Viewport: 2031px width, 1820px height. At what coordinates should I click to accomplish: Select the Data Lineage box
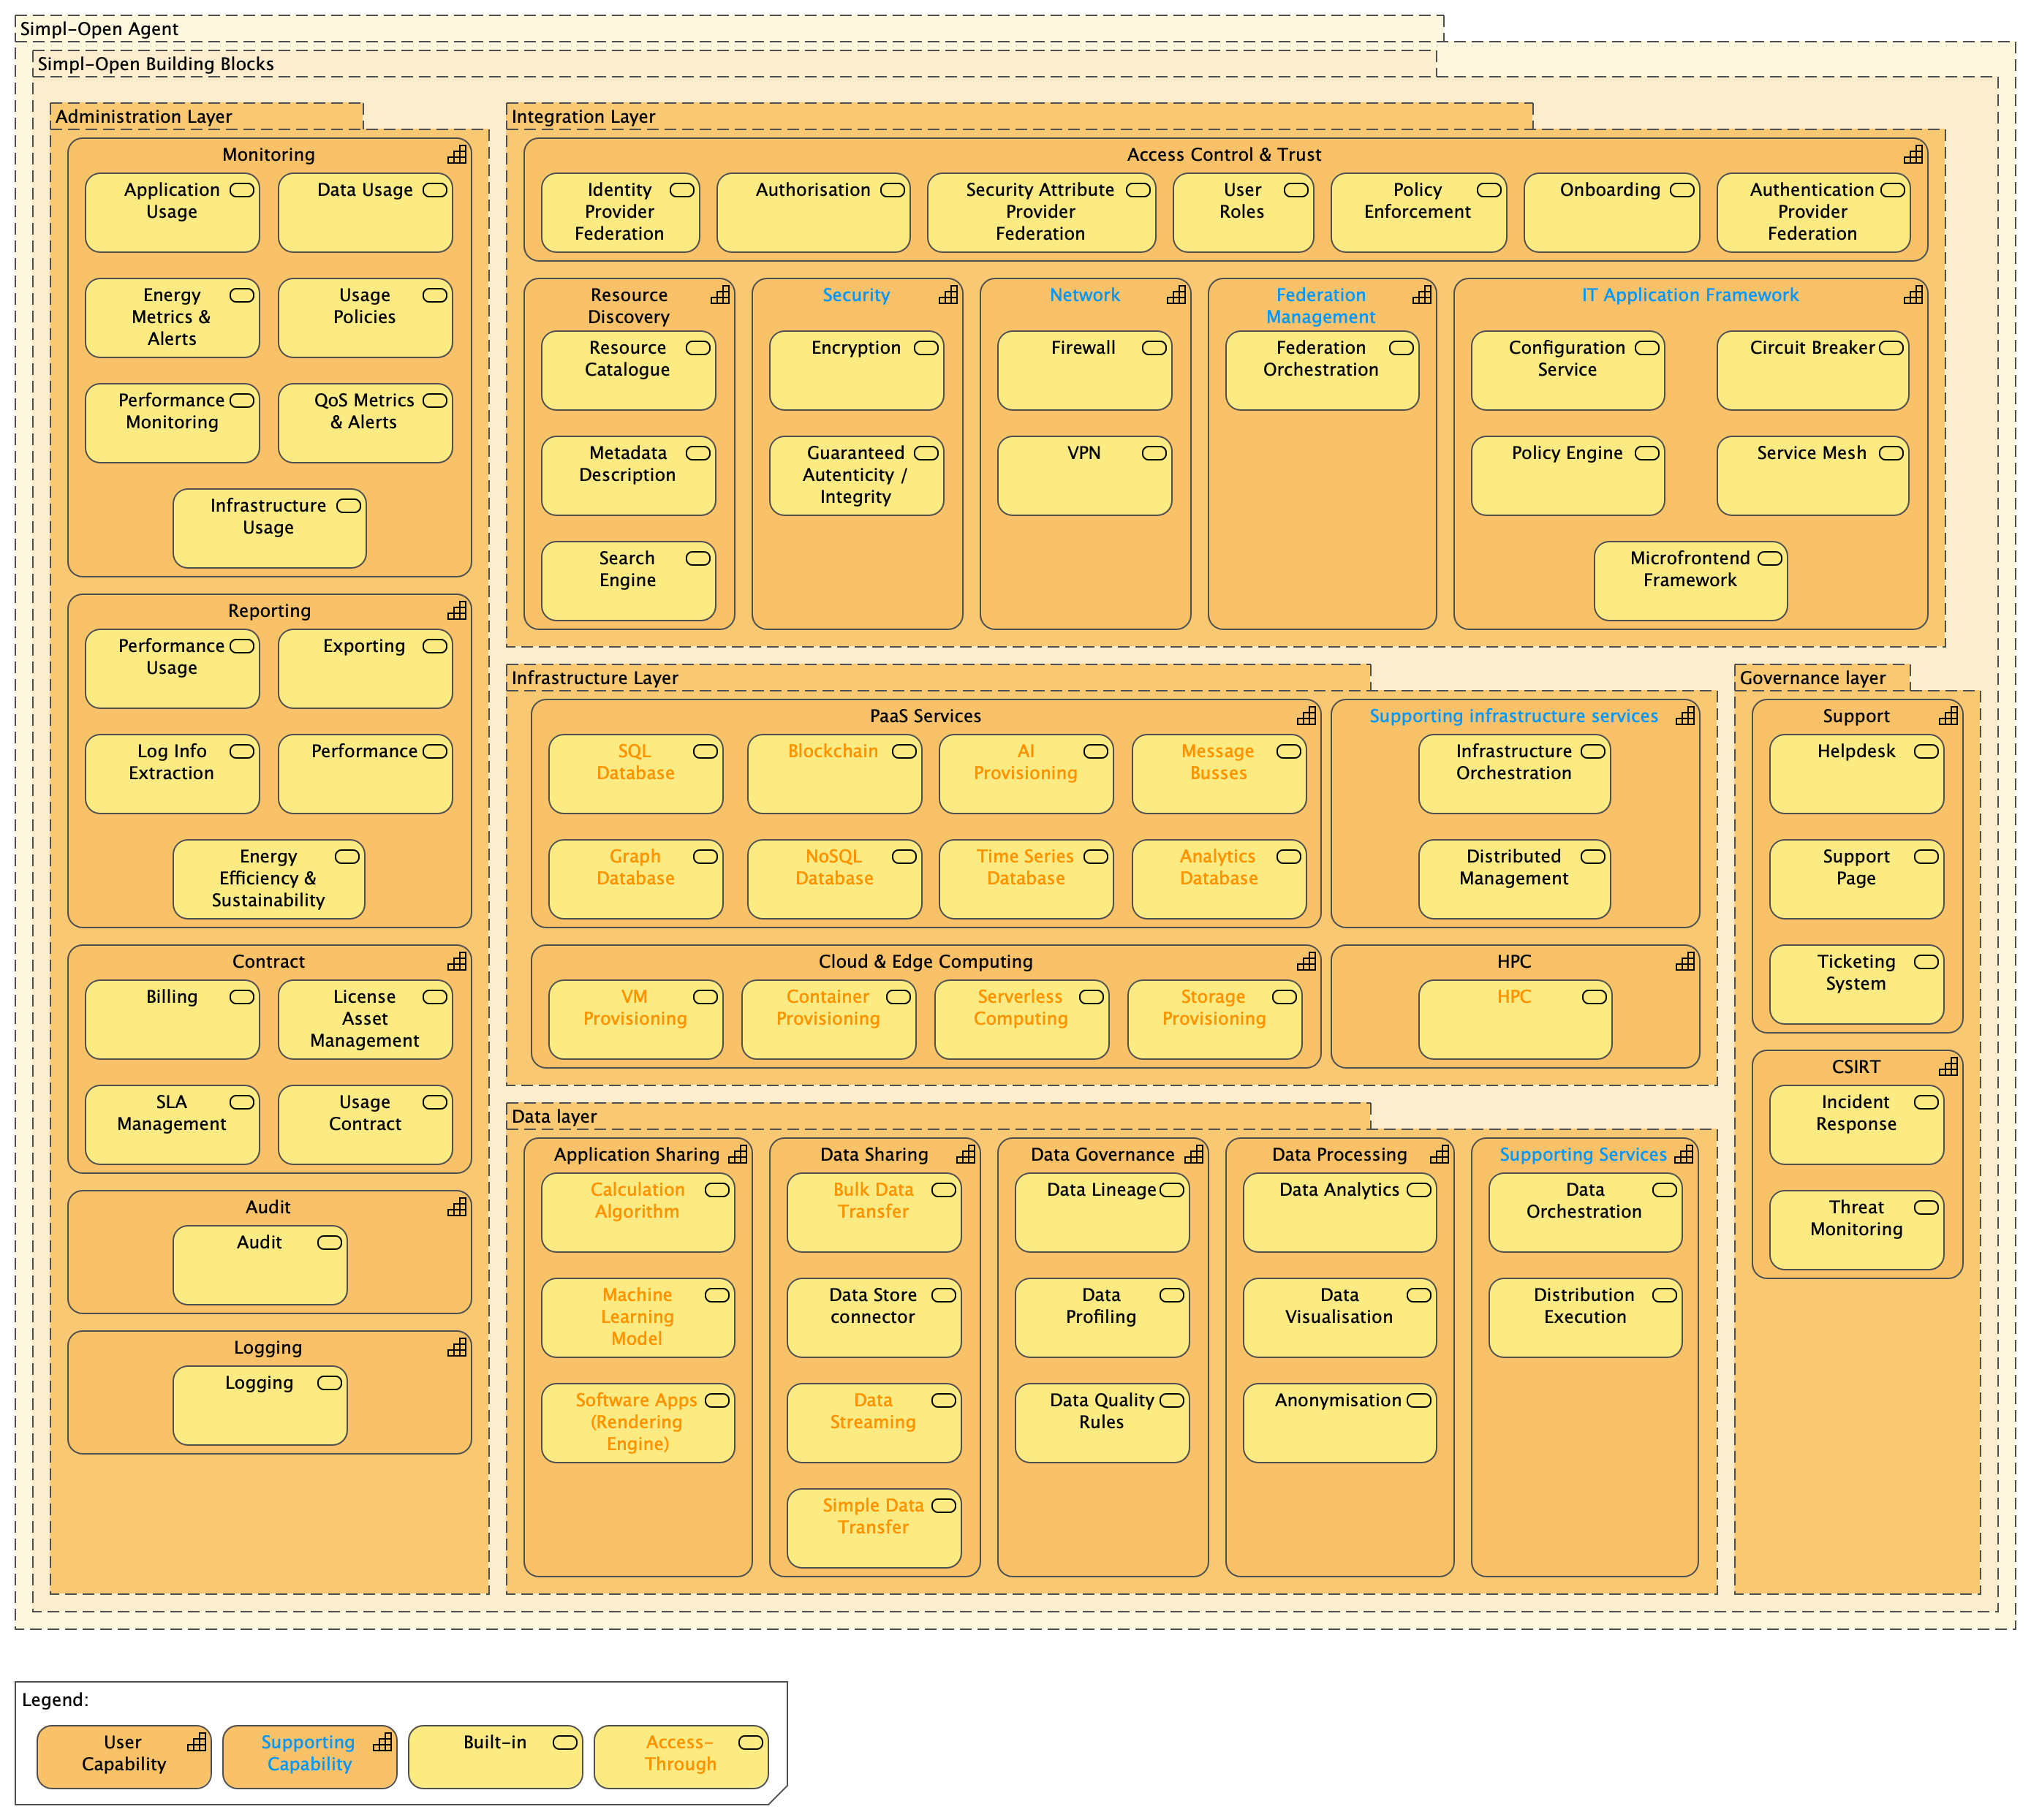(x=1102, y=1213)
